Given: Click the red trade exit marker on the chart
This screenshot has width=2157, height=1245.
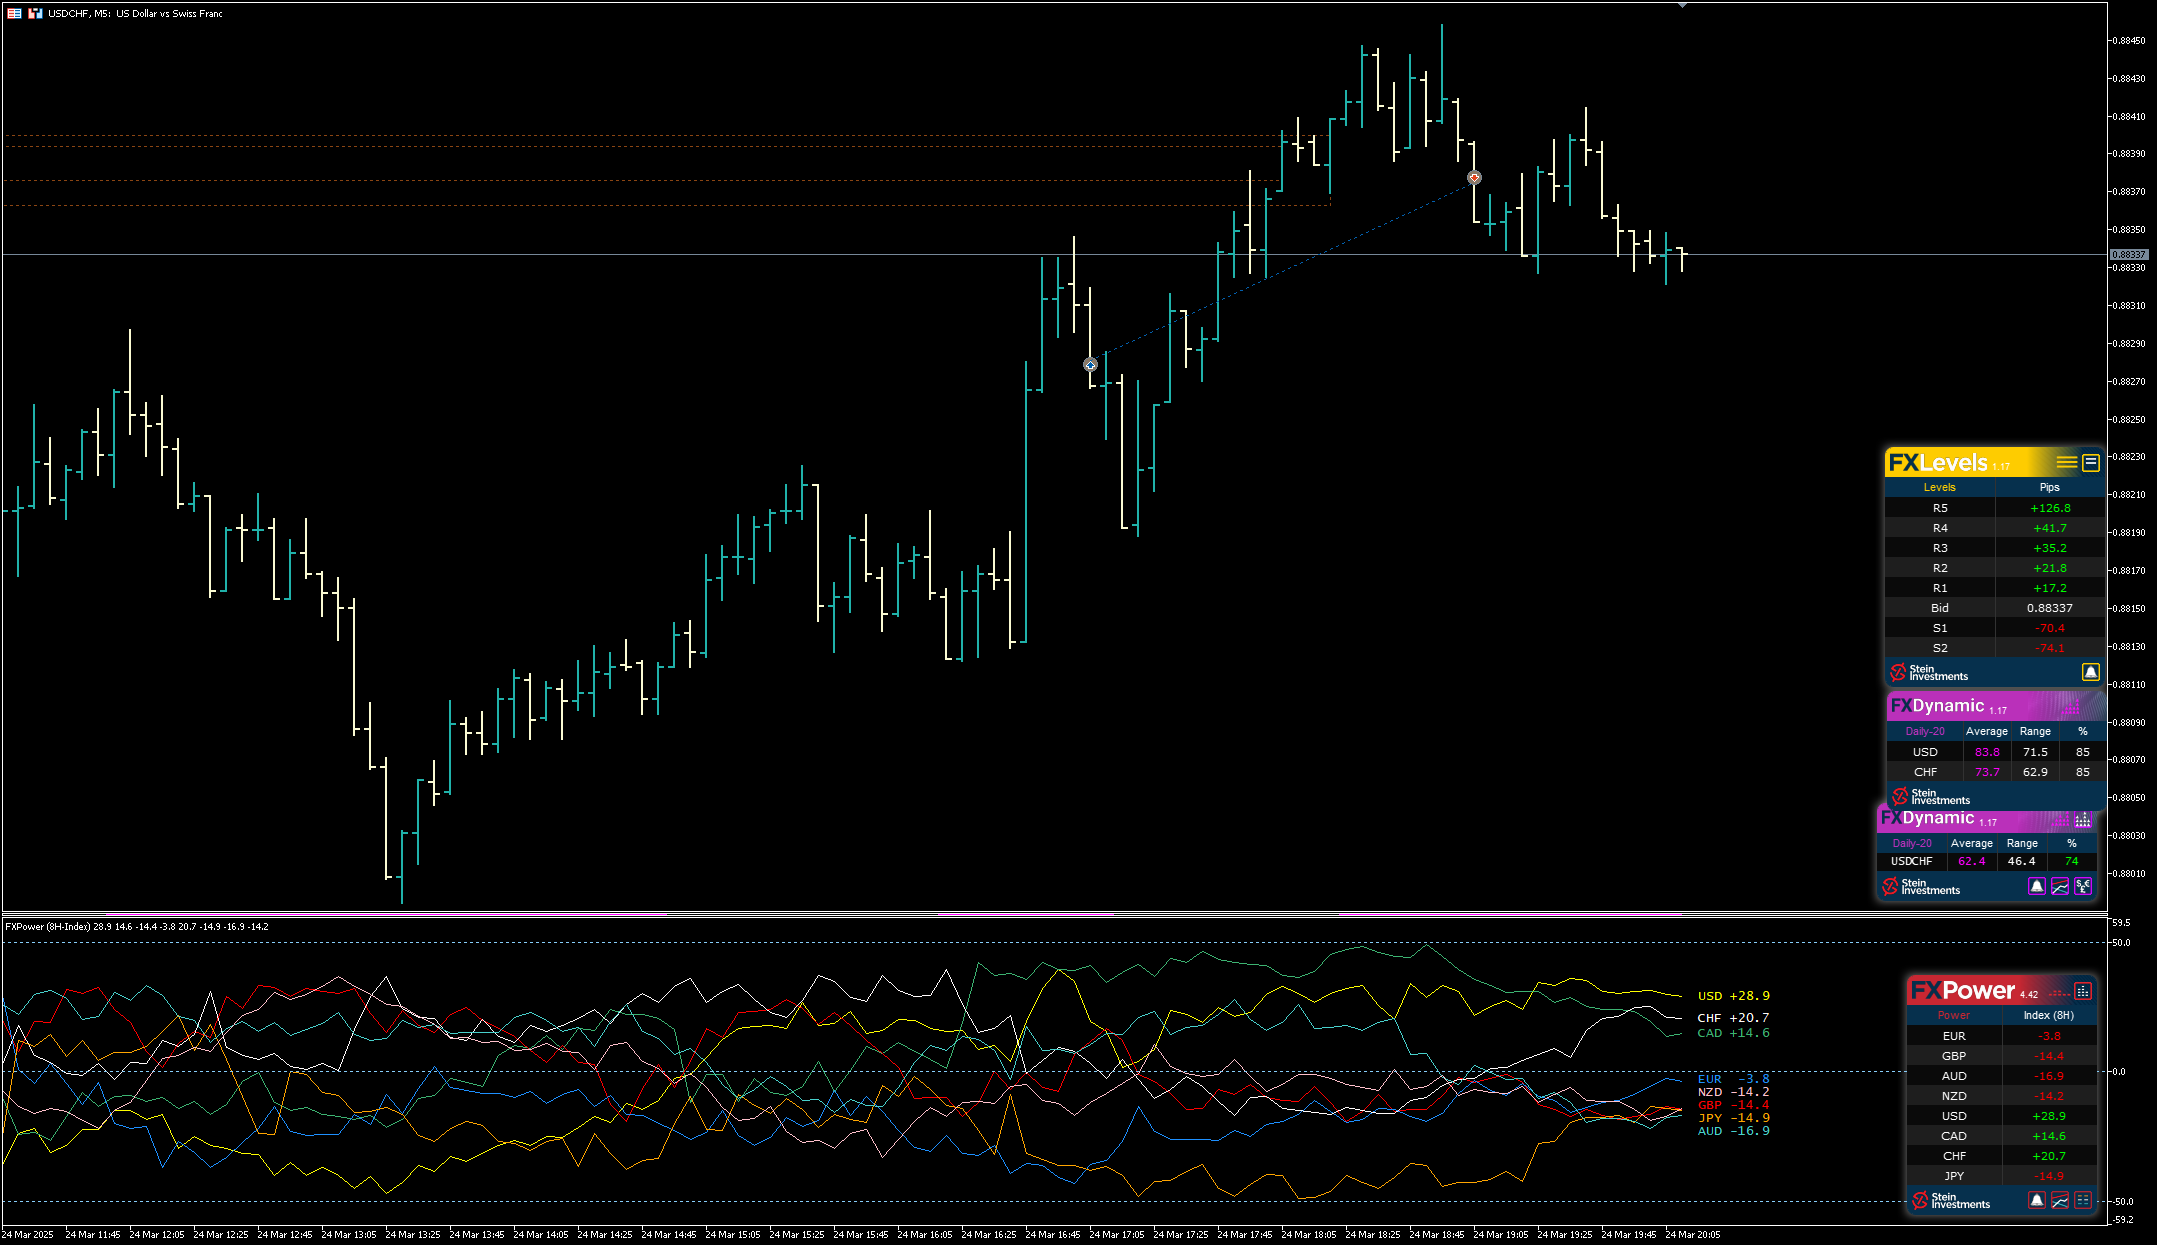Looking at the screenshot, I should 1474,178.
